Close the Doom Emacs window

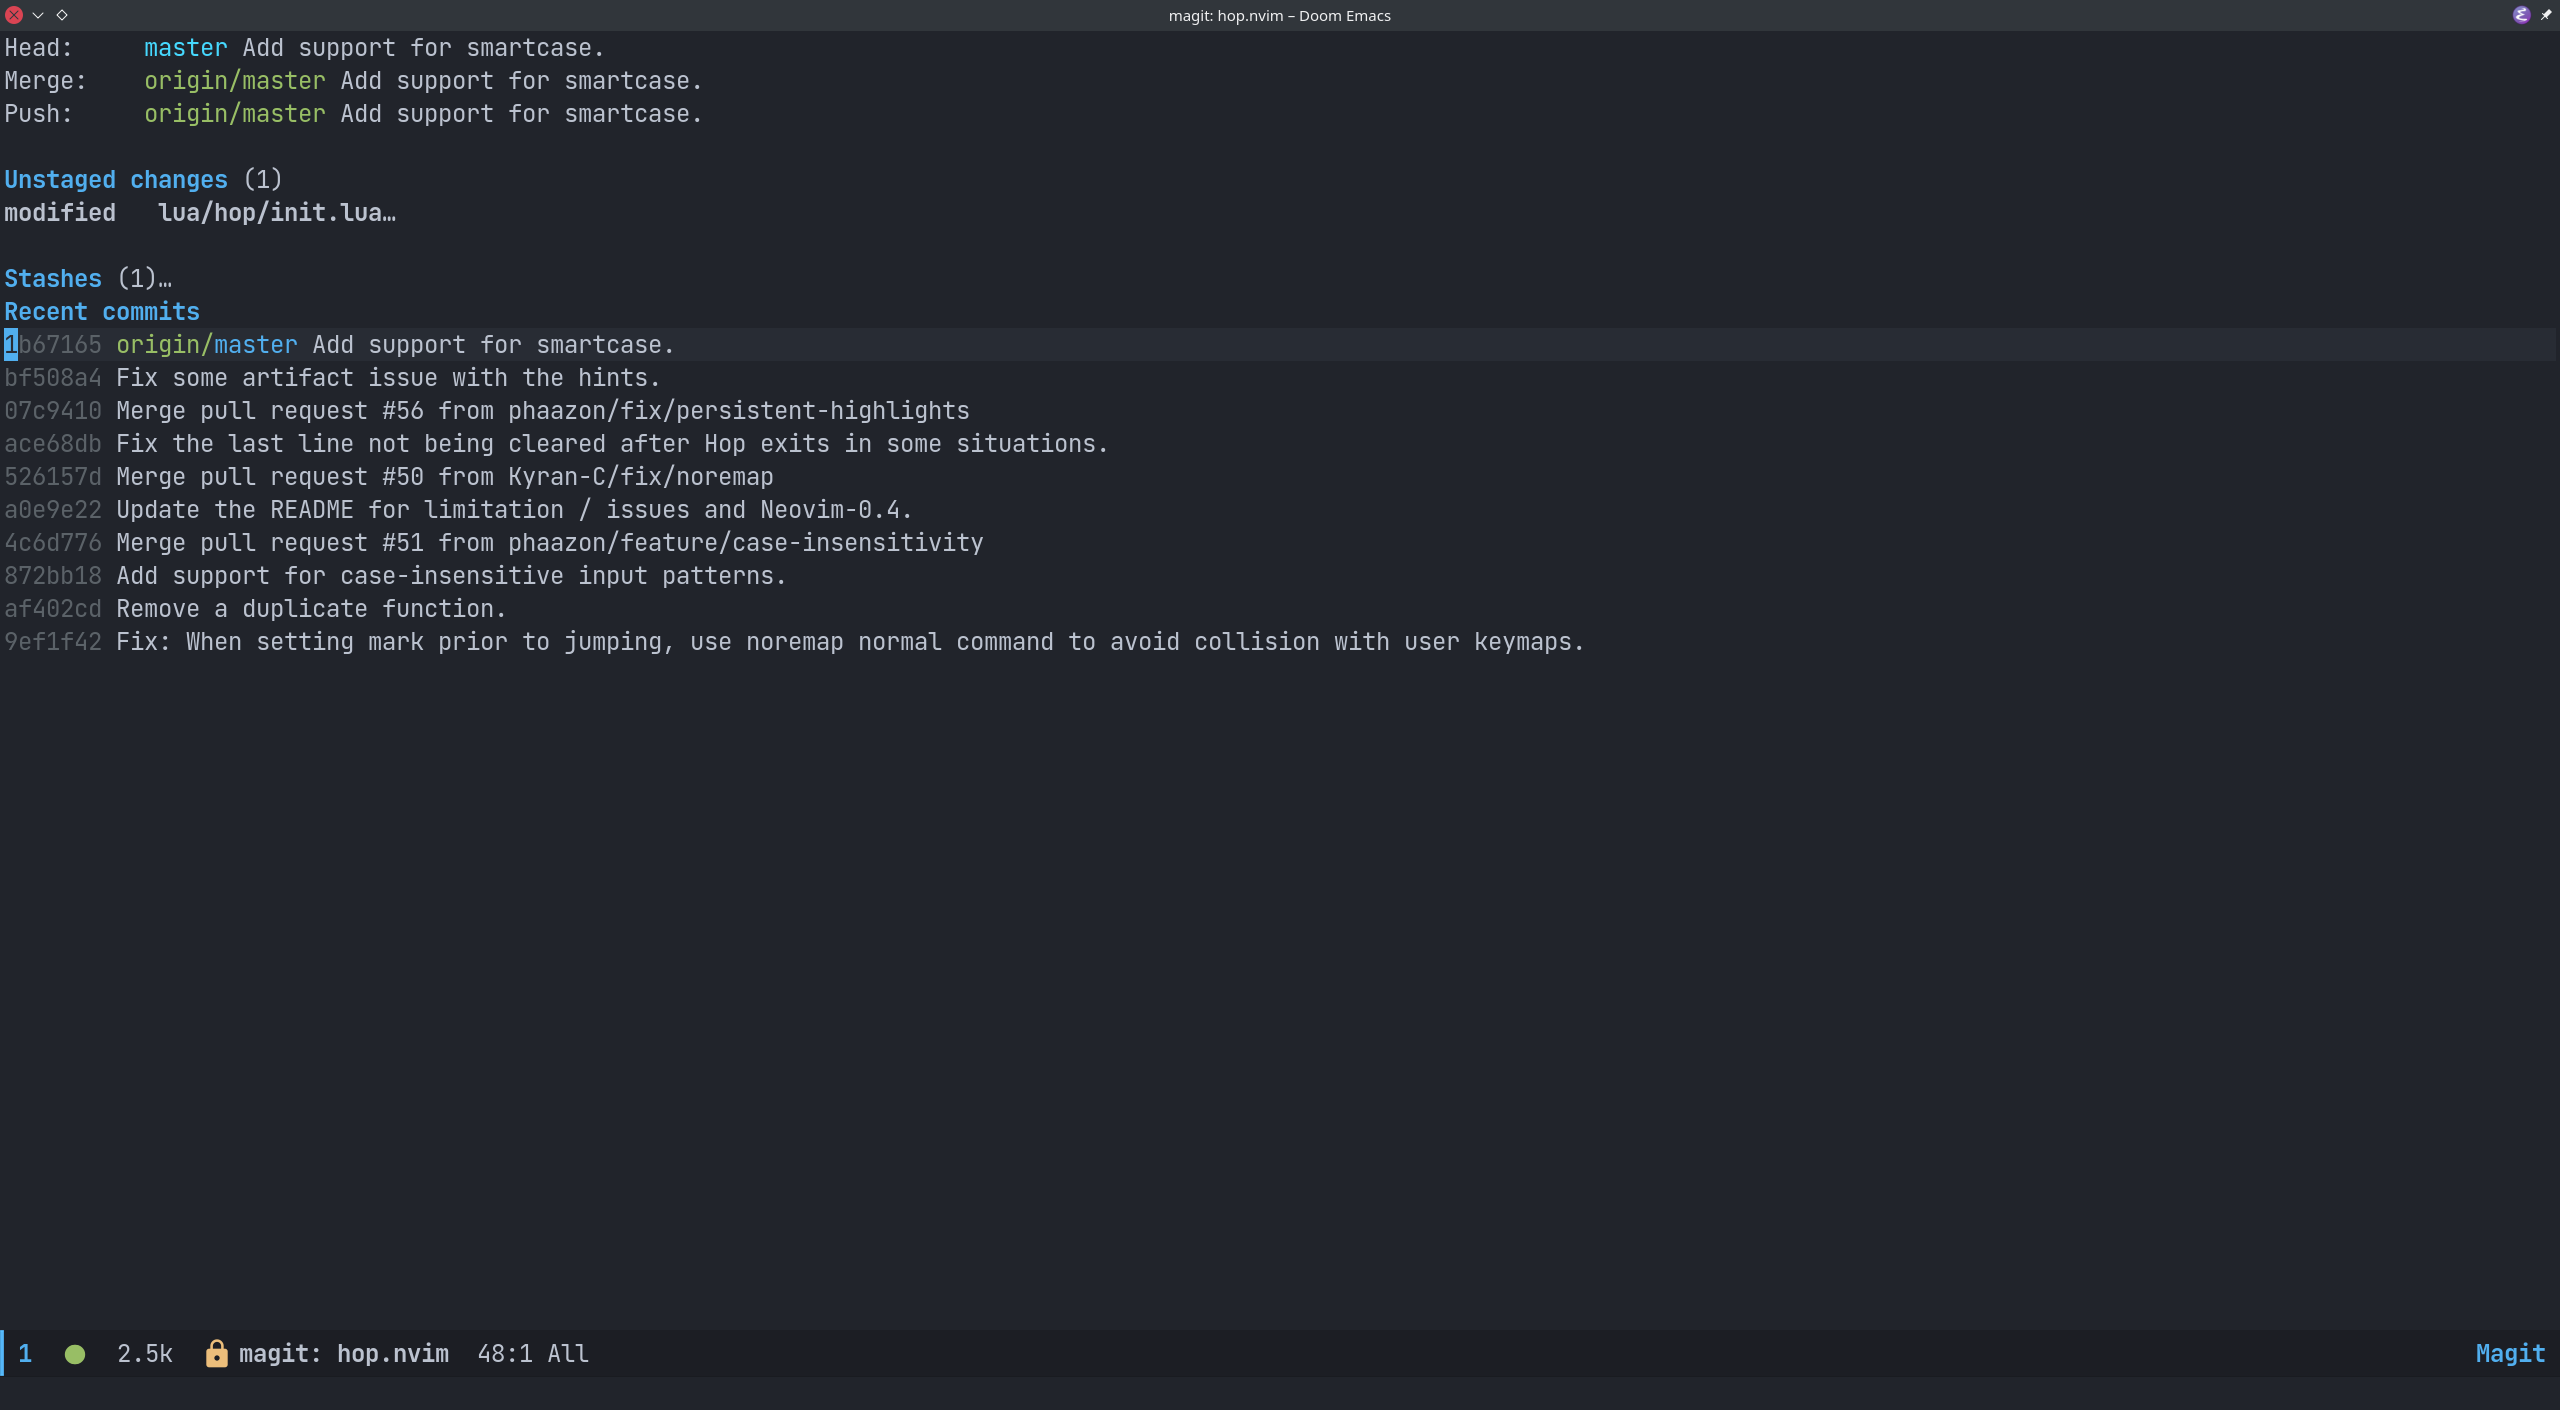13,15
